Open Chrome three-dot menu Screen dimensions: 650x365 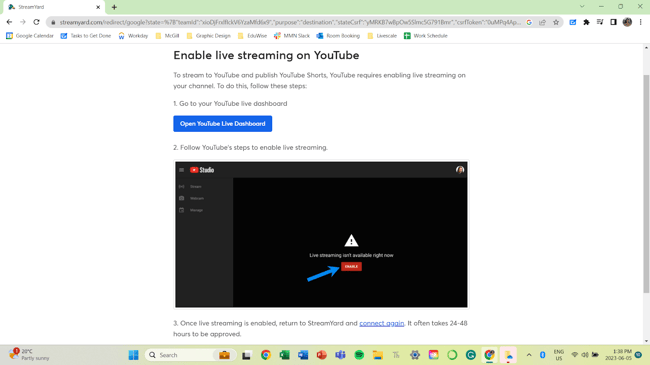tap(640, 22)
